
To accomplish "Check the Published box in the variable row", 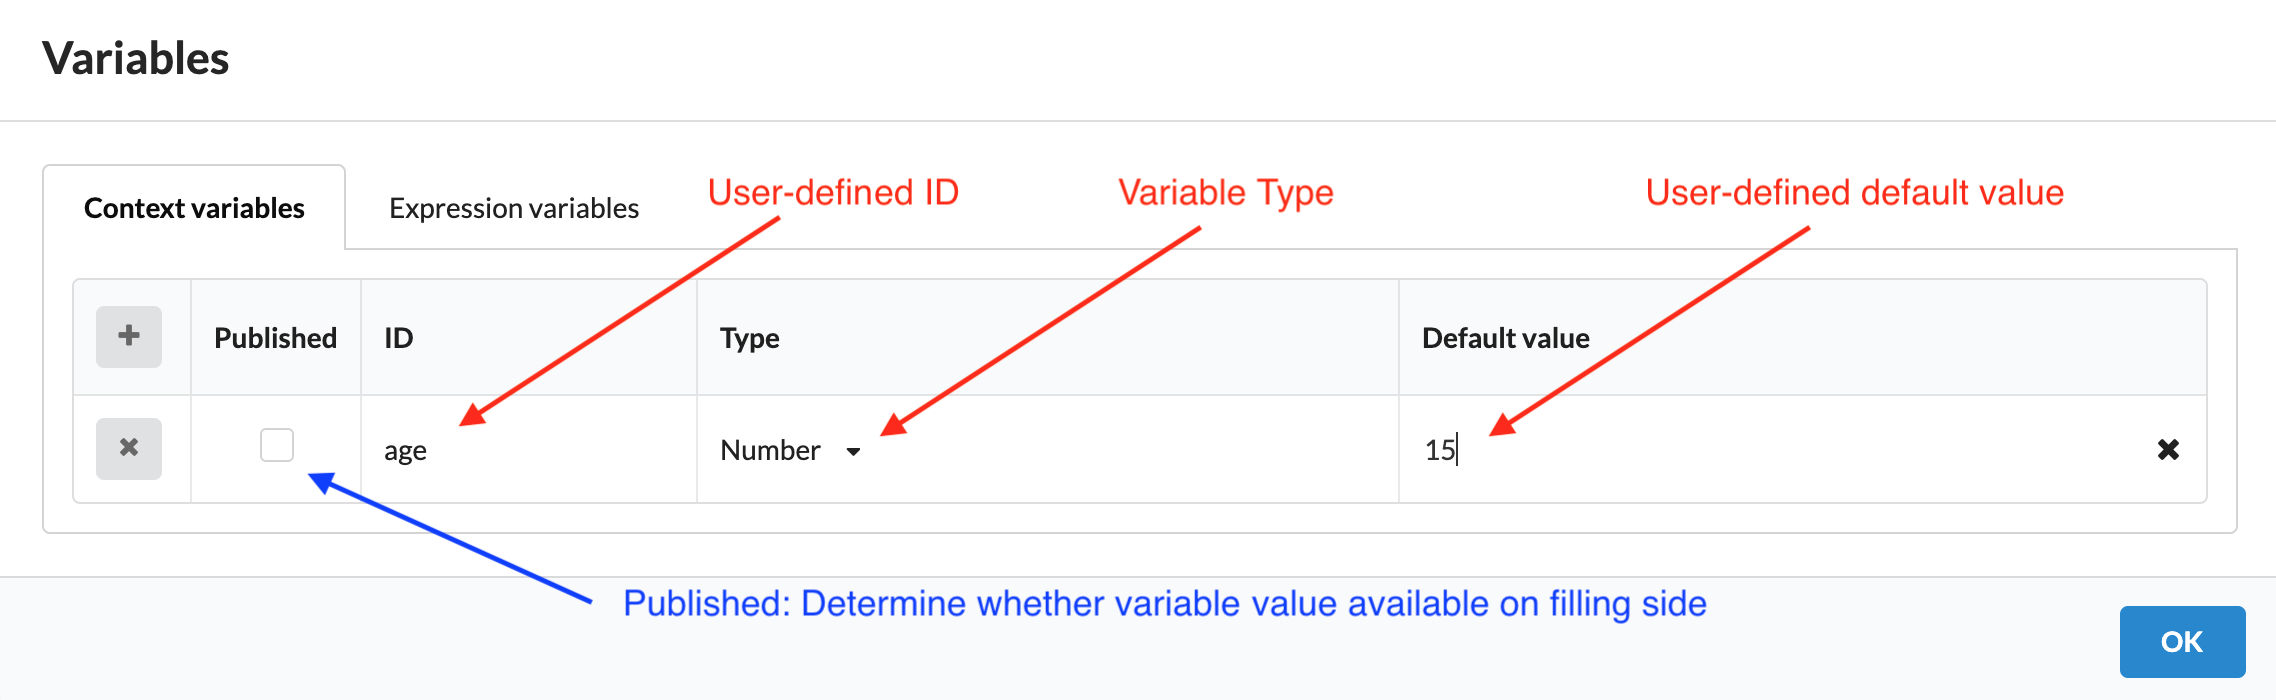I will (x=277, y=445).
